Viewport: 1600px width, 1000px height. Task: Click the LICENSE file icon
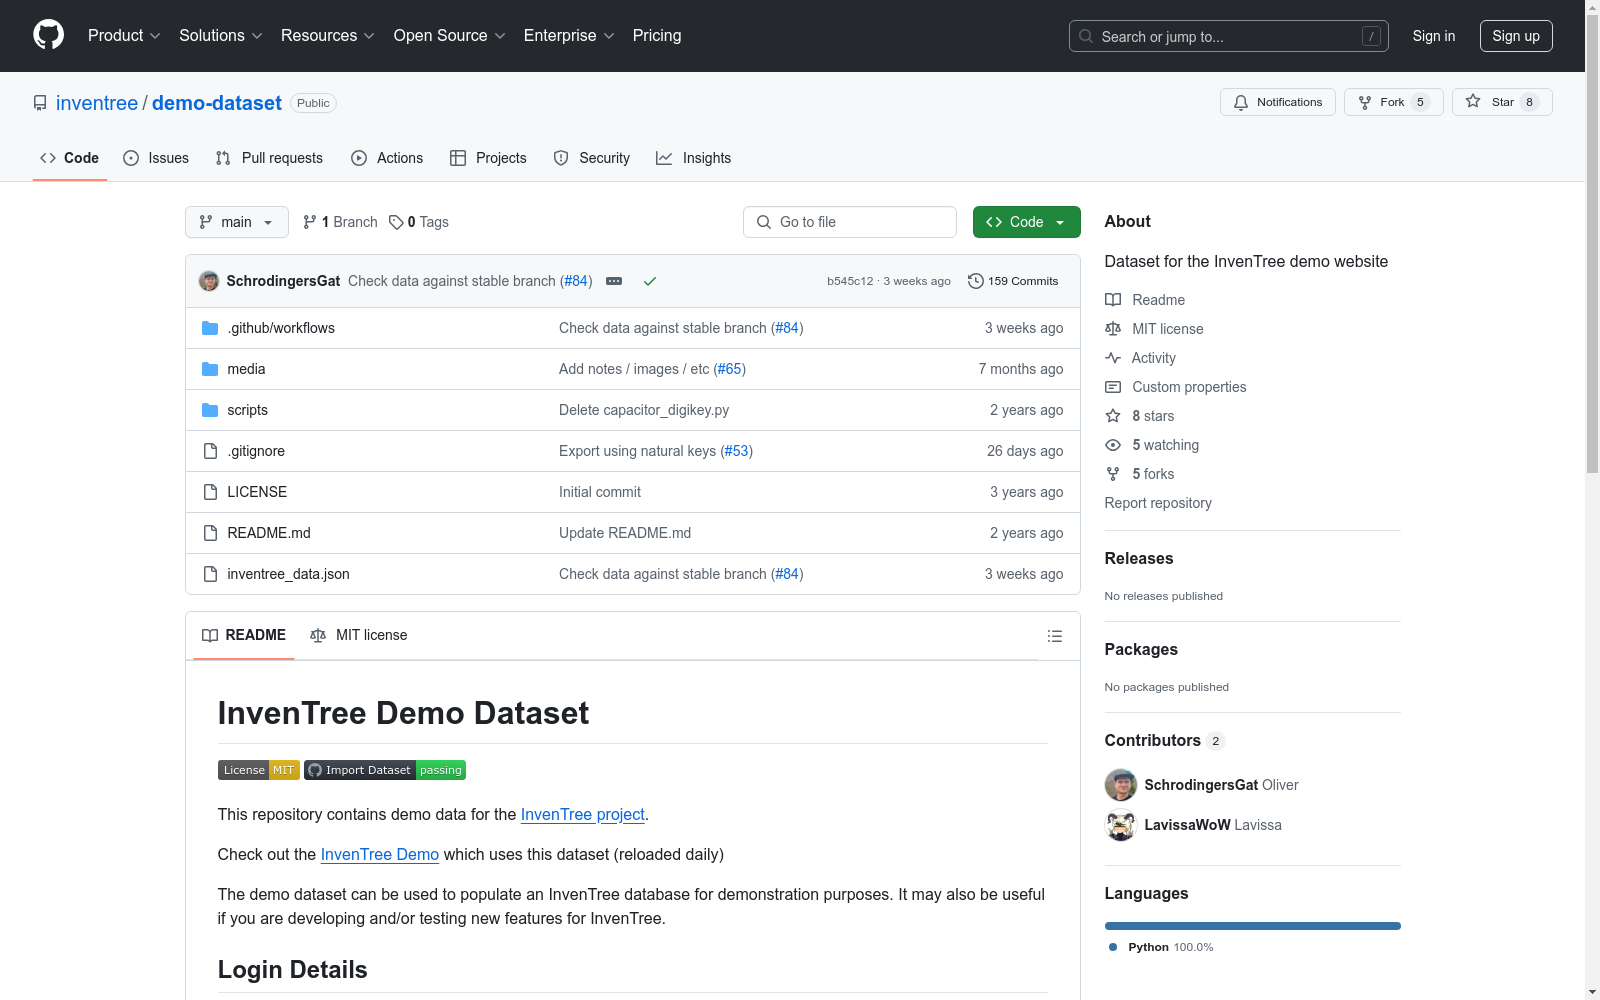click(210, 492)
